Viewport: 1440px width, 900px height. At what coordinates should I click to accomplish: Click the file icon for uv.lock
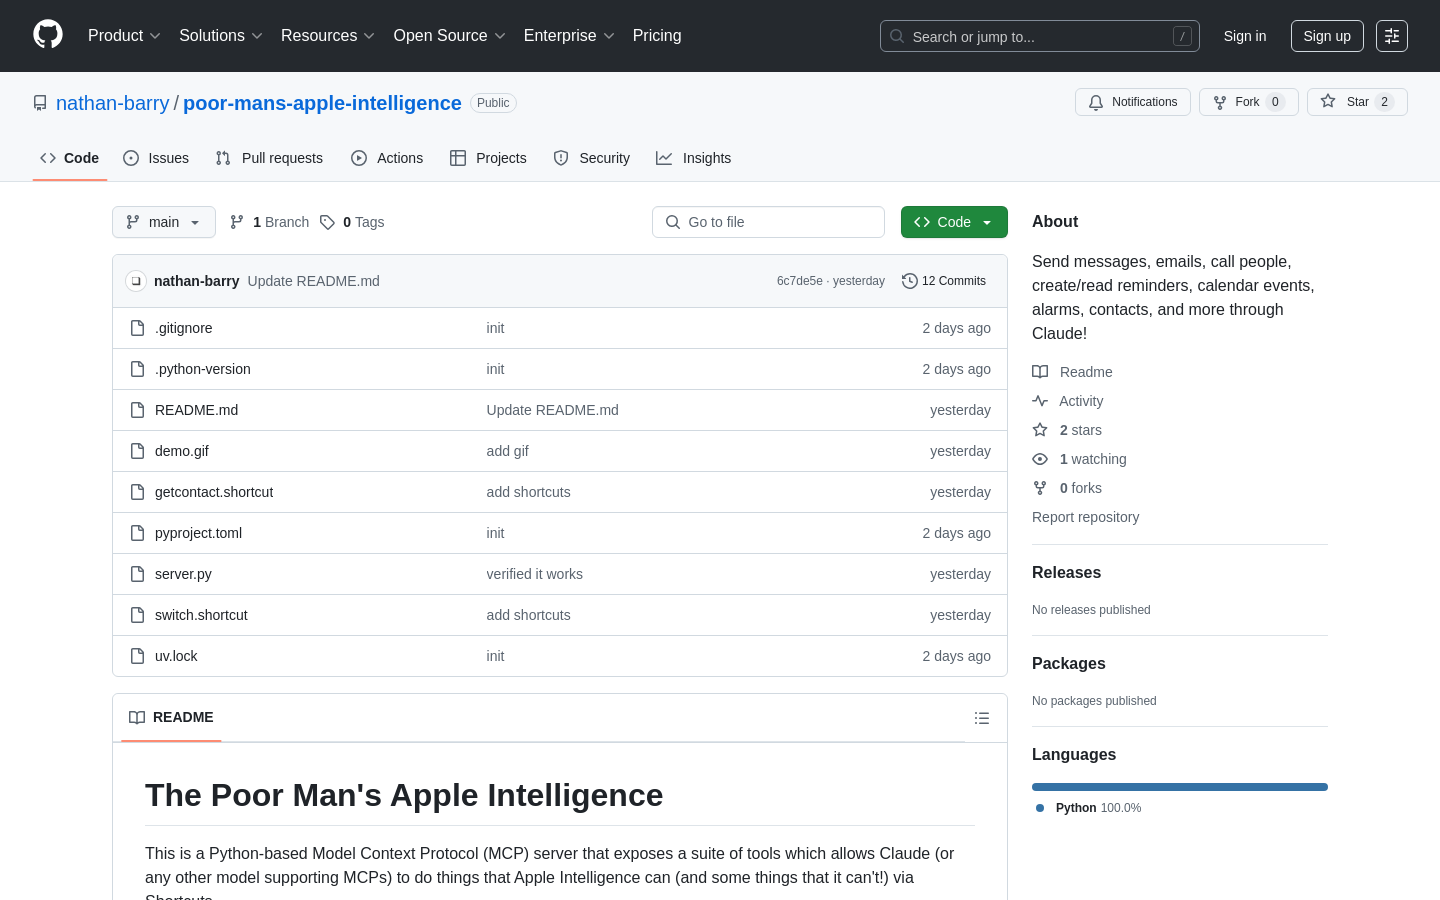click(x=138, y=656)
